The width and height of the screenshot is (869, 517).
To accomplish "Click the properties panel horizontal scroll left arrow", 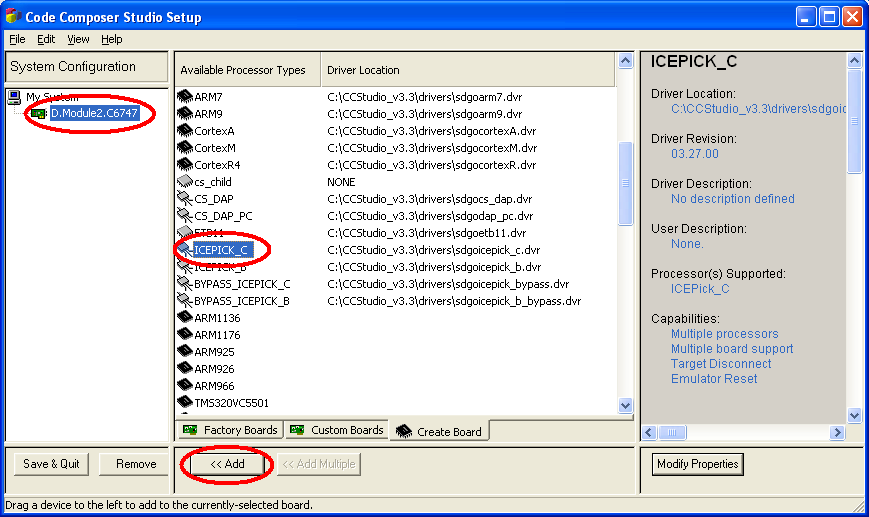I will tap(650, 432).
